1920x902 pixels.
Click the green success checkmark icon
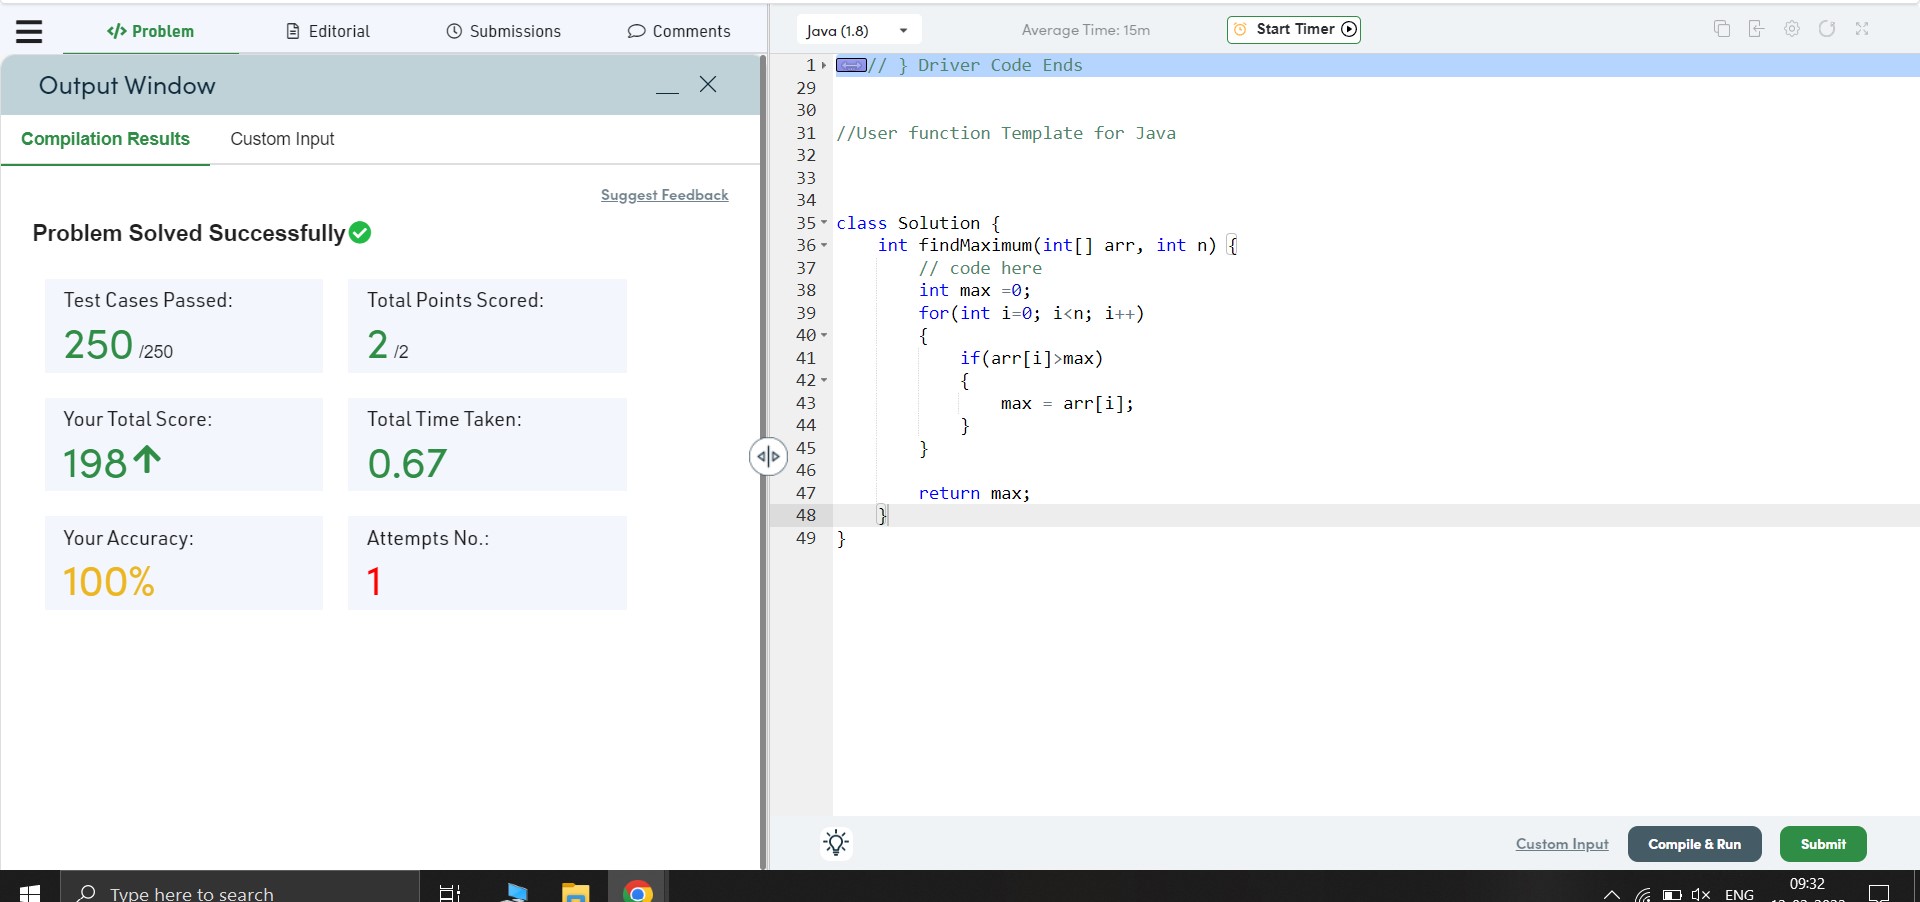click(x=360, y=233)
